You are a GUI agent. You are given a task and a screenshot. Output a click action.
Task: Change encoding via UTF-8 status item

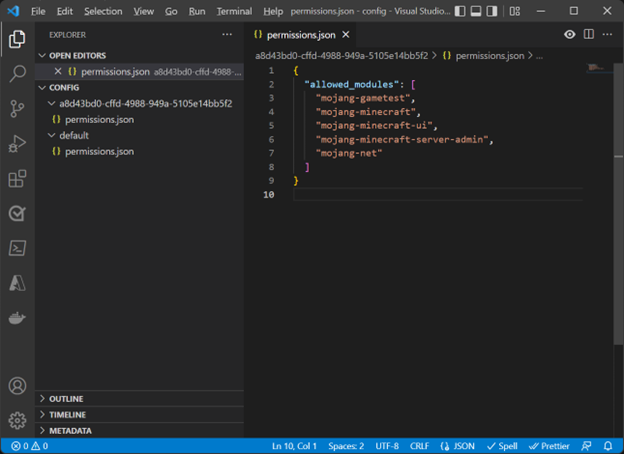click(387, 446)
